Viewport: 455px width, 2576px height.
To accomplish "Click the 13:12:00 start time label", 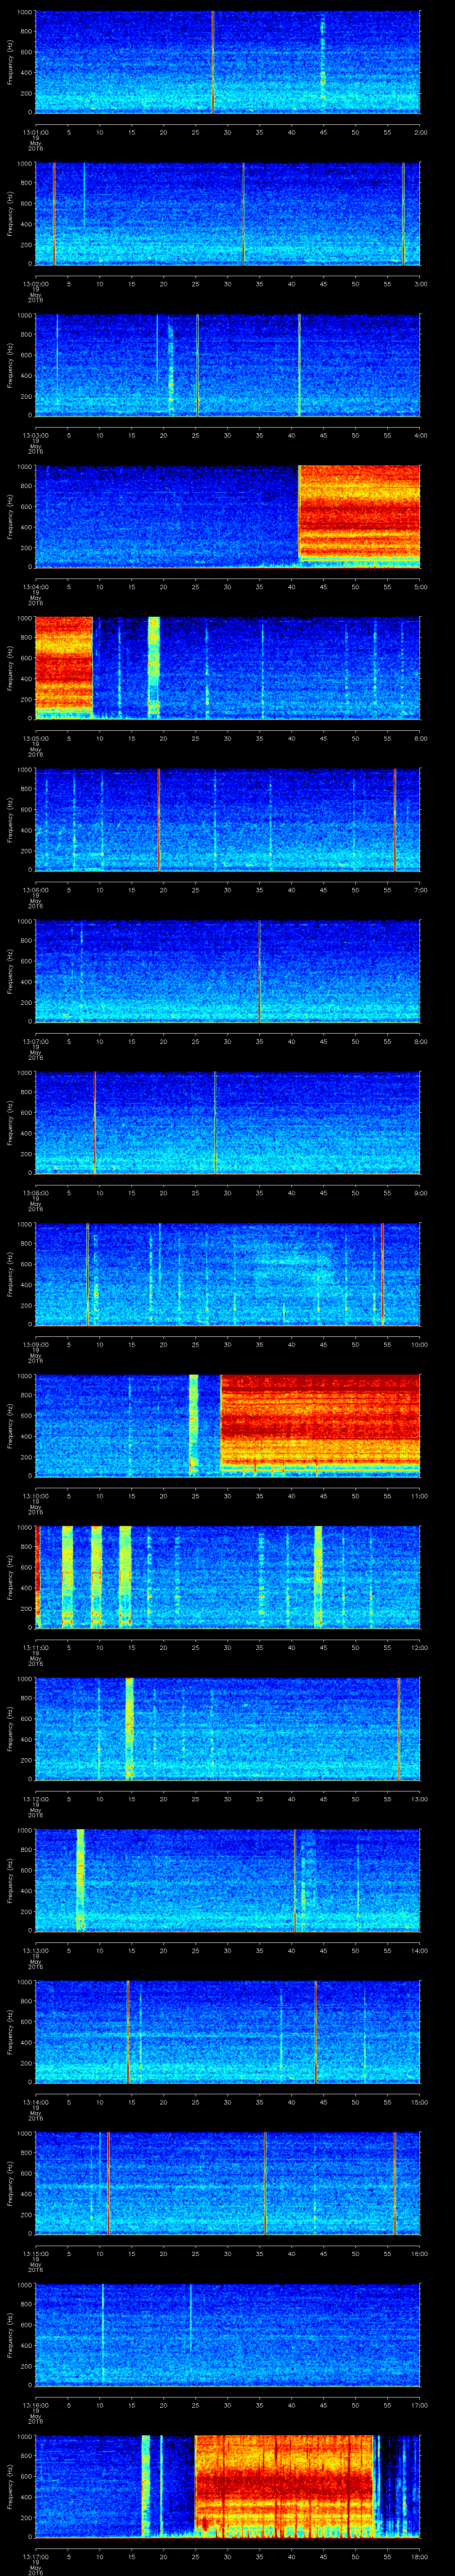I will point(36,1799).
